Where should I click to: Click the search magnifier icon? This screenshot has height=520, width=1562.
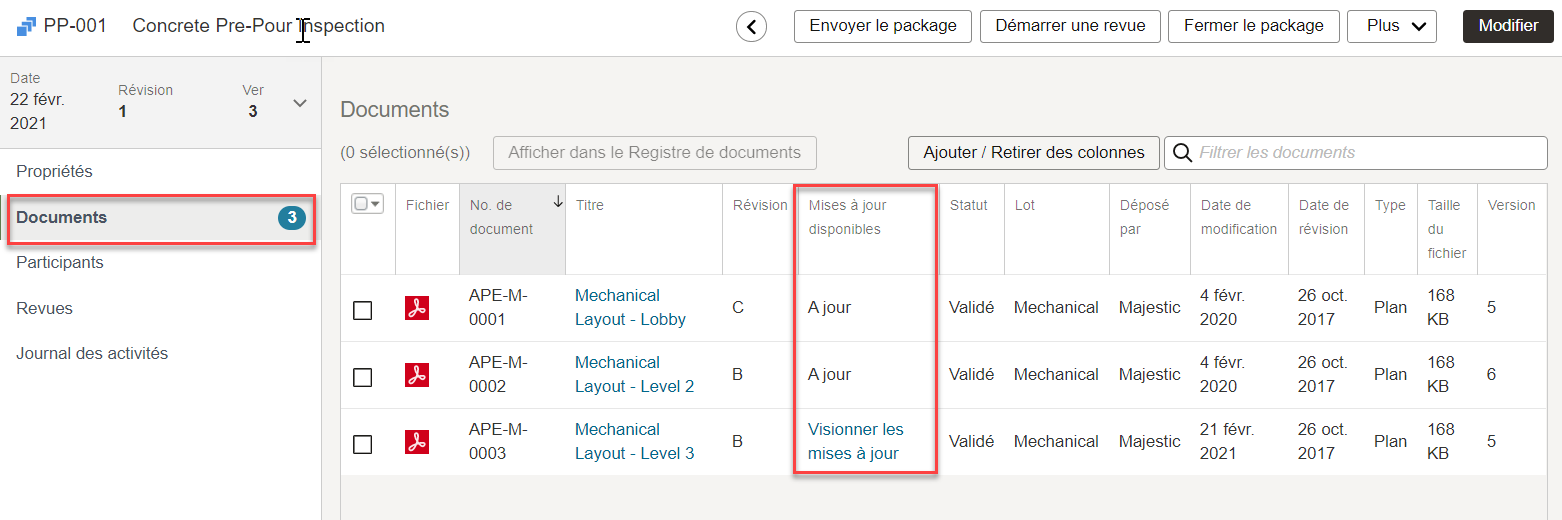[x=1182, y=153]
